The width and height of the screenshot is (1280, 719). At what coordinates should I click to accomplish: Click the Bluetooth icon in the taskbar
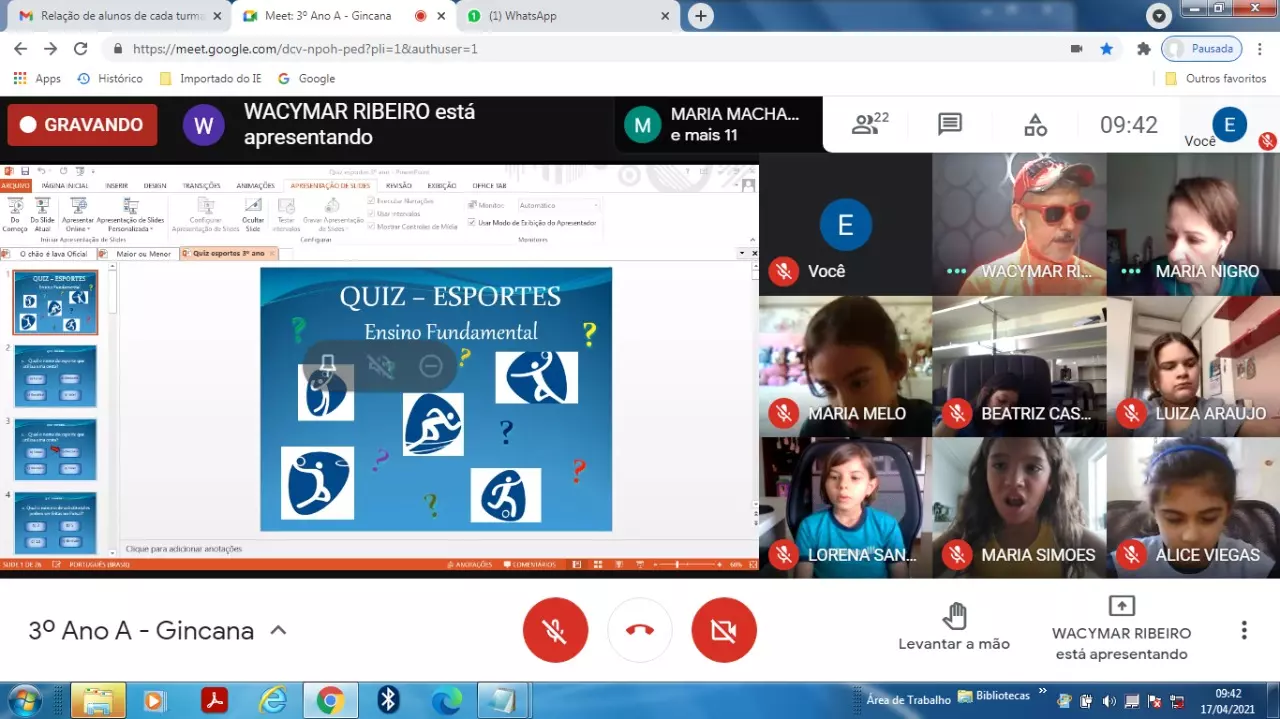pos(388,700)
